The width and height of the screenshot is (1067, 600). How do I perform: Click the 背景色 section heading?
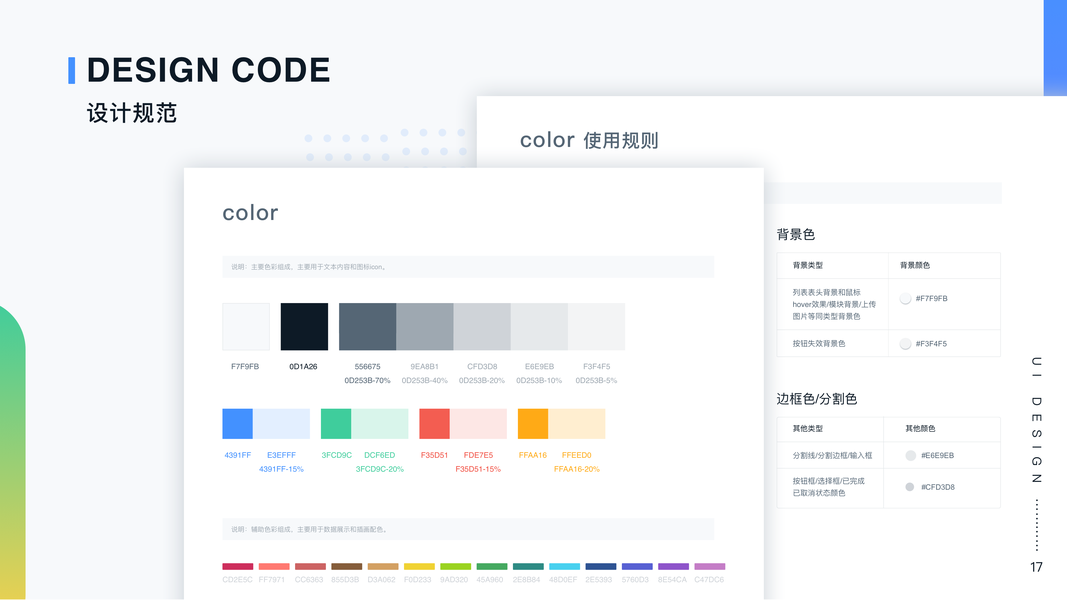click(x=795, y=235)
